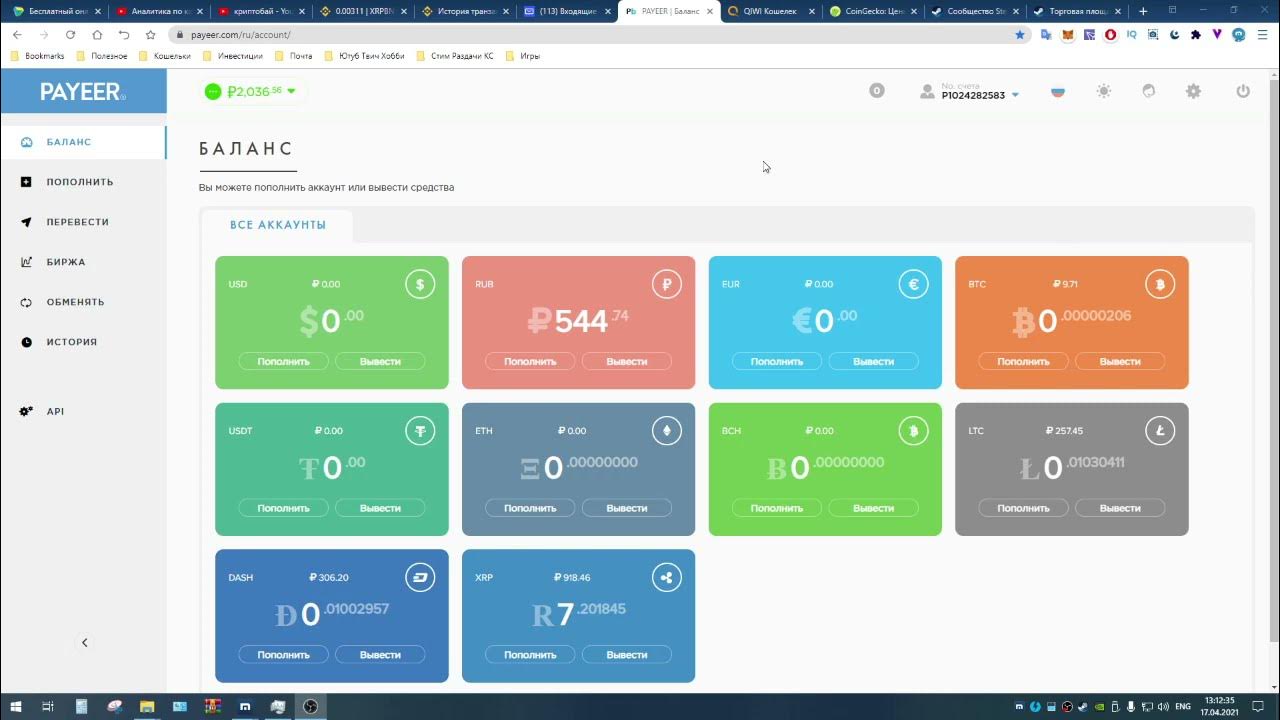Collapse the left sidebar with chevron
The image size is (1280, 720).
tap(84, 643)
